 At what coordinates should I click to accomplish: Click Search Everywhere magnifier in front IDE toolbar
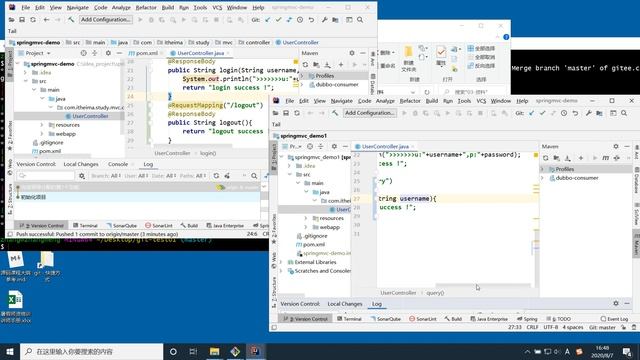tap(624, 113)
